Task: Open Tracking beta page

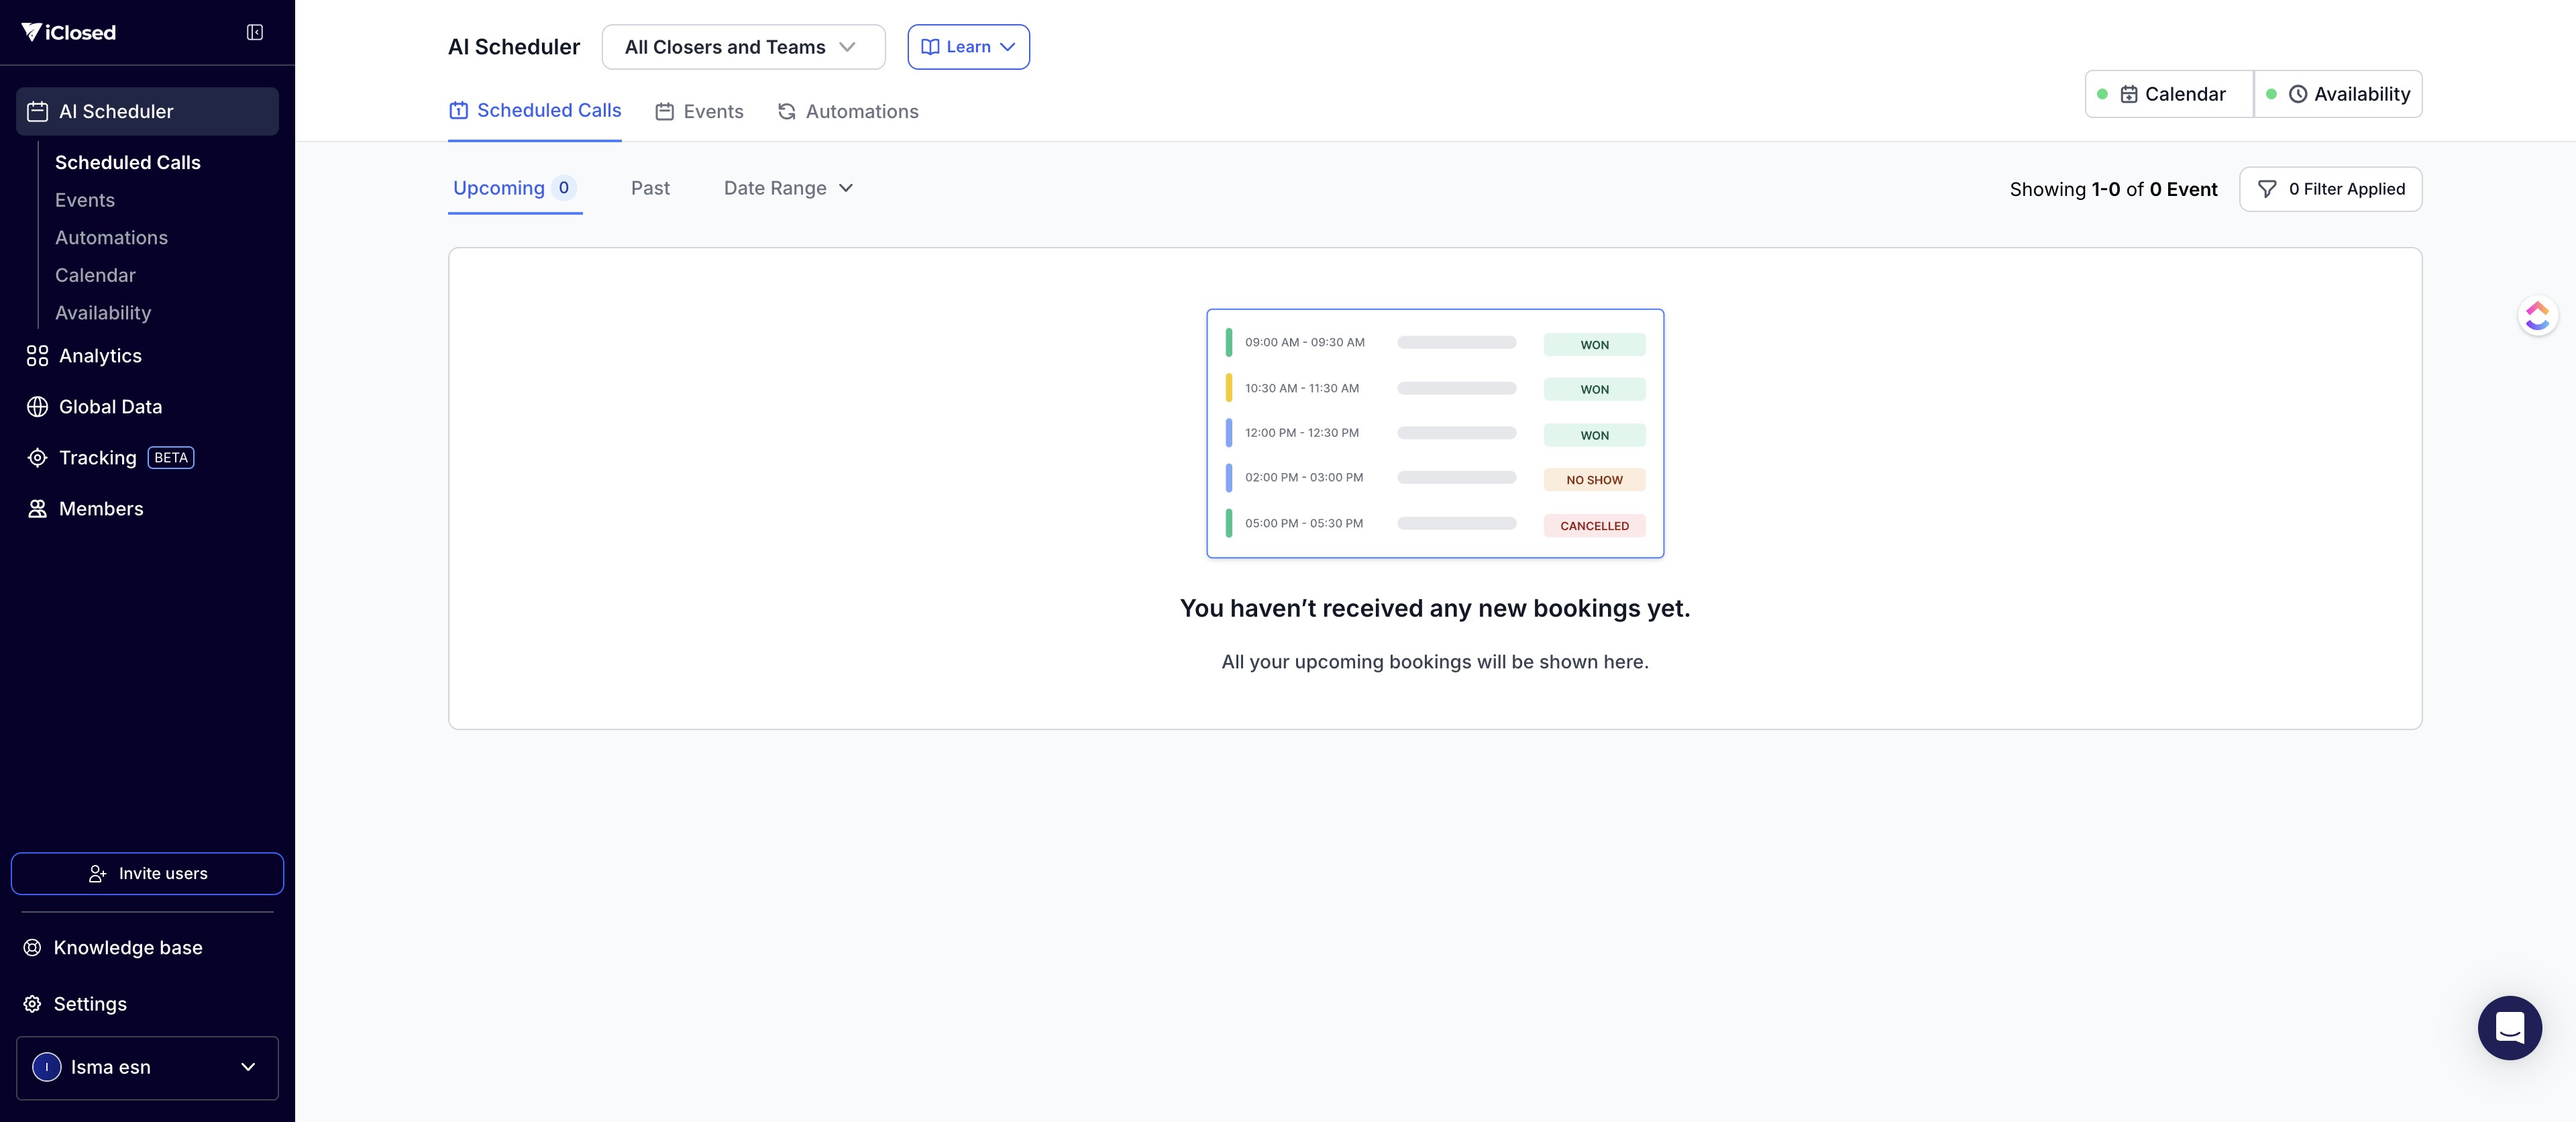Action: pos(98,458)
